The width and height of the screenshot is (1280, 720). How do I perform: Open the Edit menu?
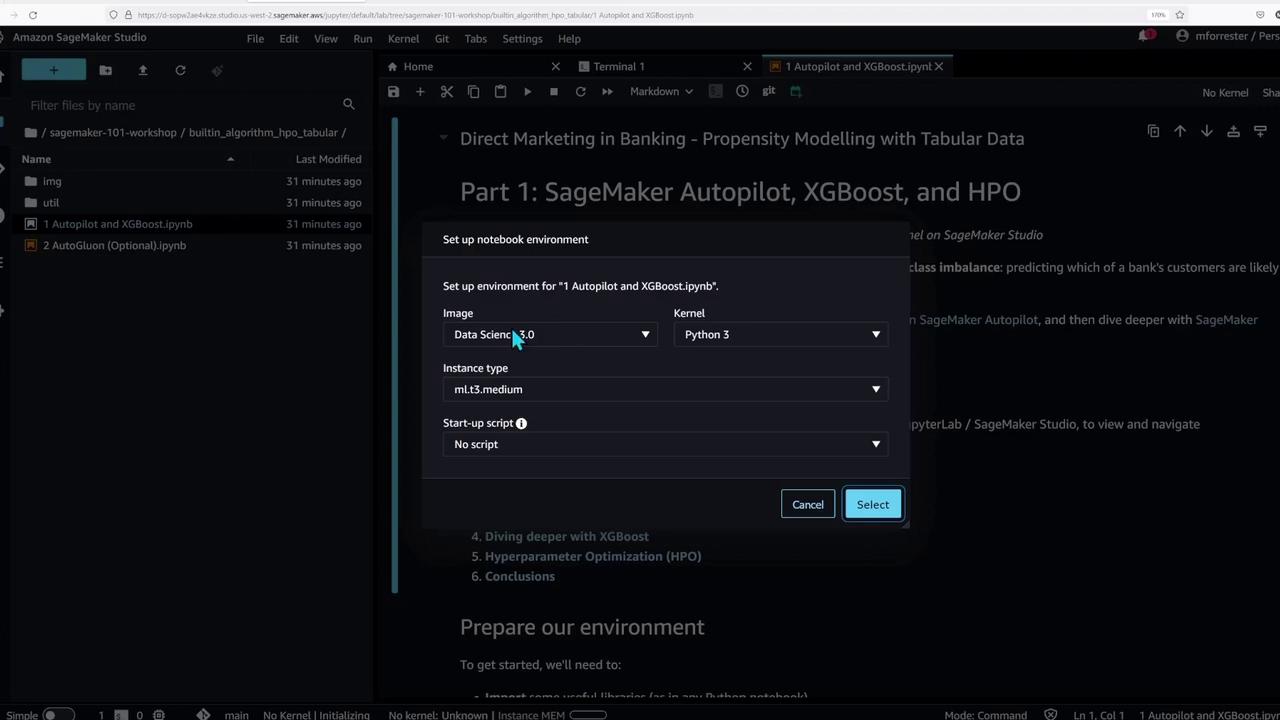(289, 38)
